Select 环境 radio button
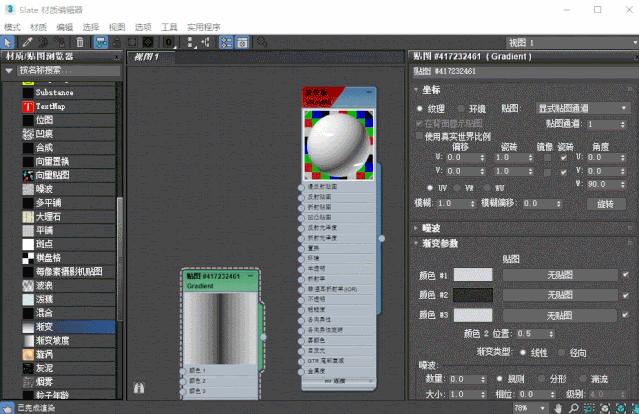 click(x=461, y=109)
